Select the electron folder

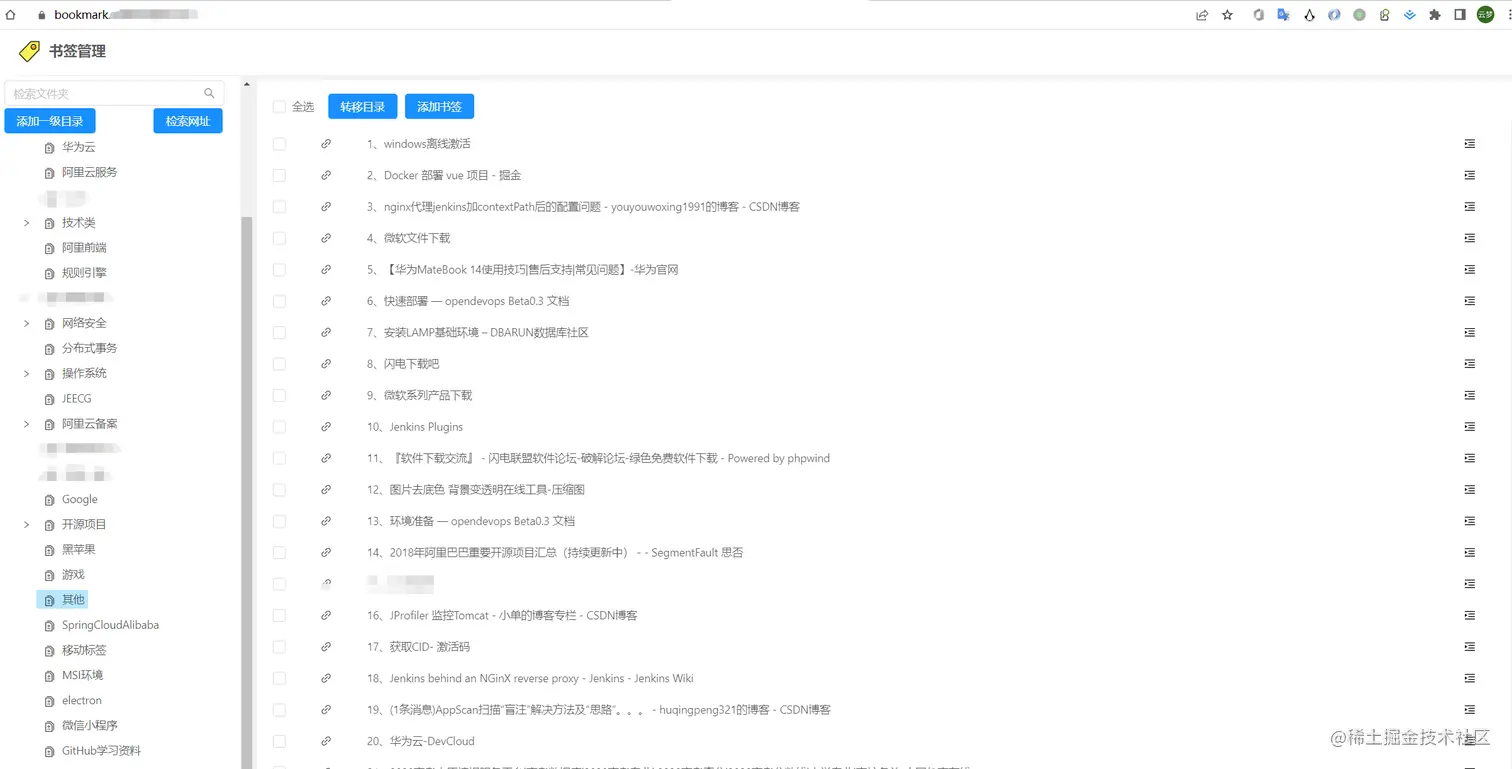coord(82,701)
